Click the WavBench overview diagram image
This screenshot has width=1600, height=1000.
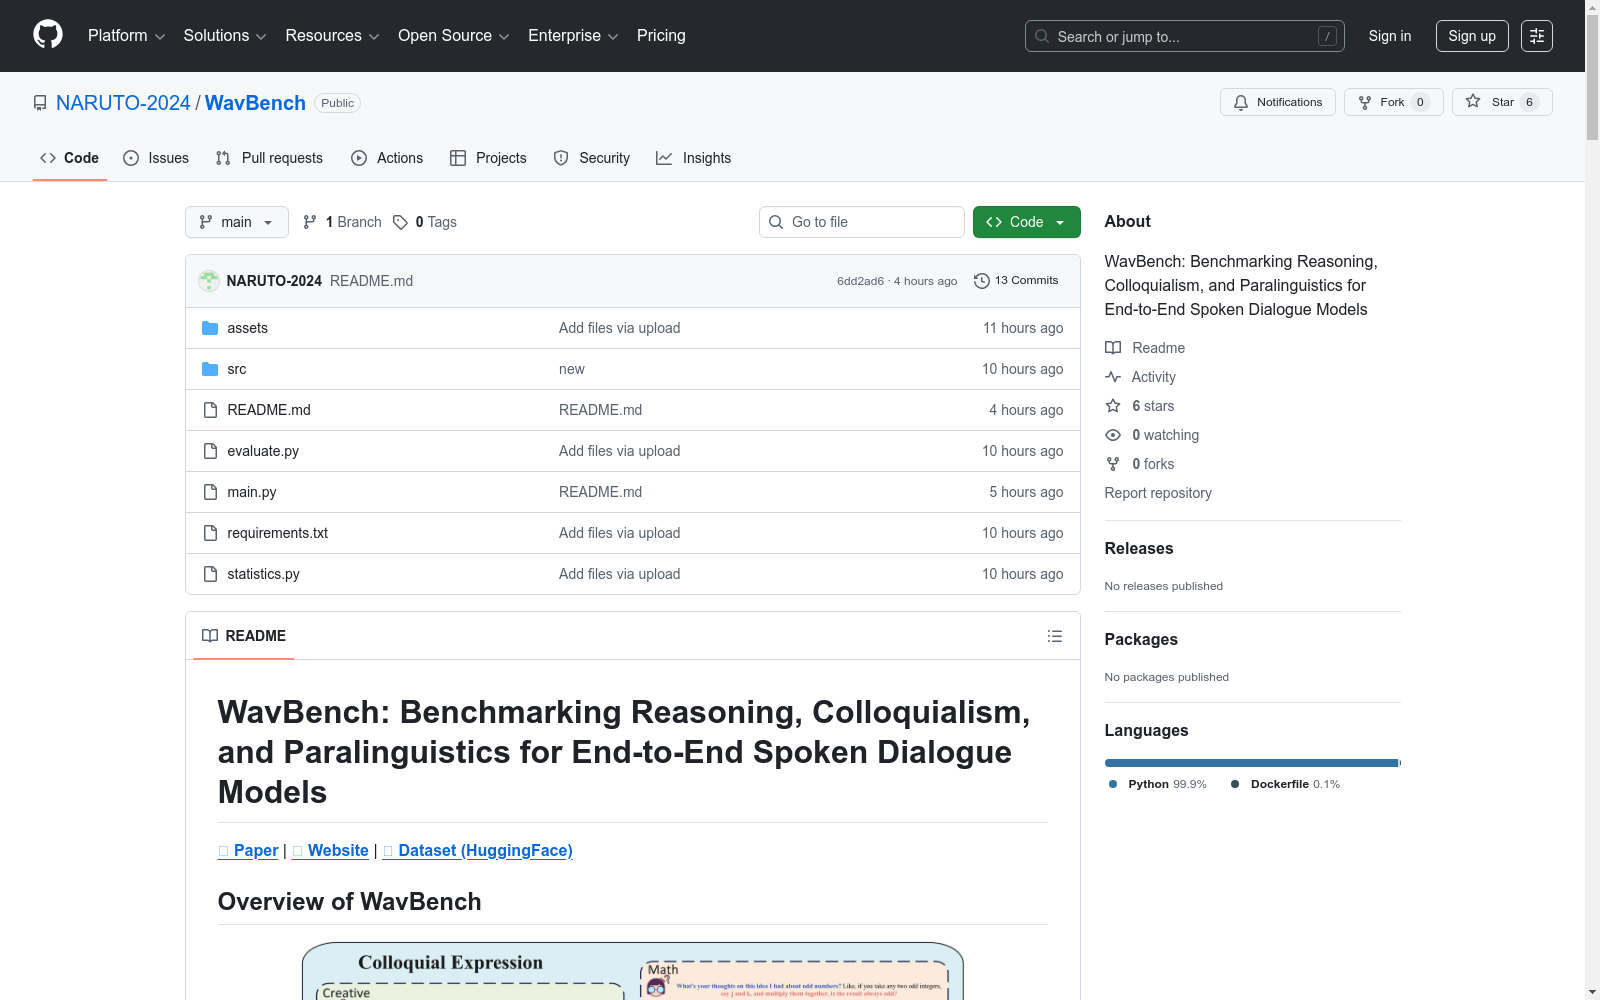tap(633, 971)
